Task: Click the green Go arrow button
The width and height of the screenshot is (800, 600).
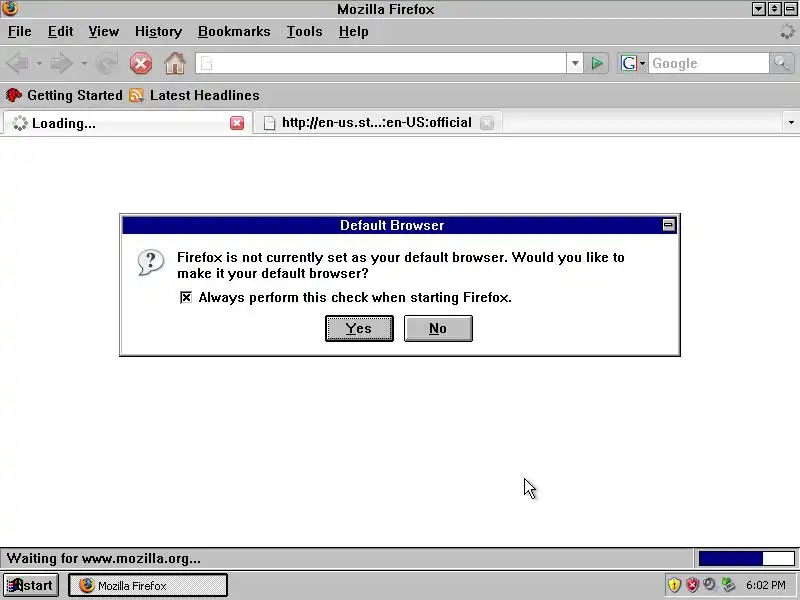Action: coord(596,63)
